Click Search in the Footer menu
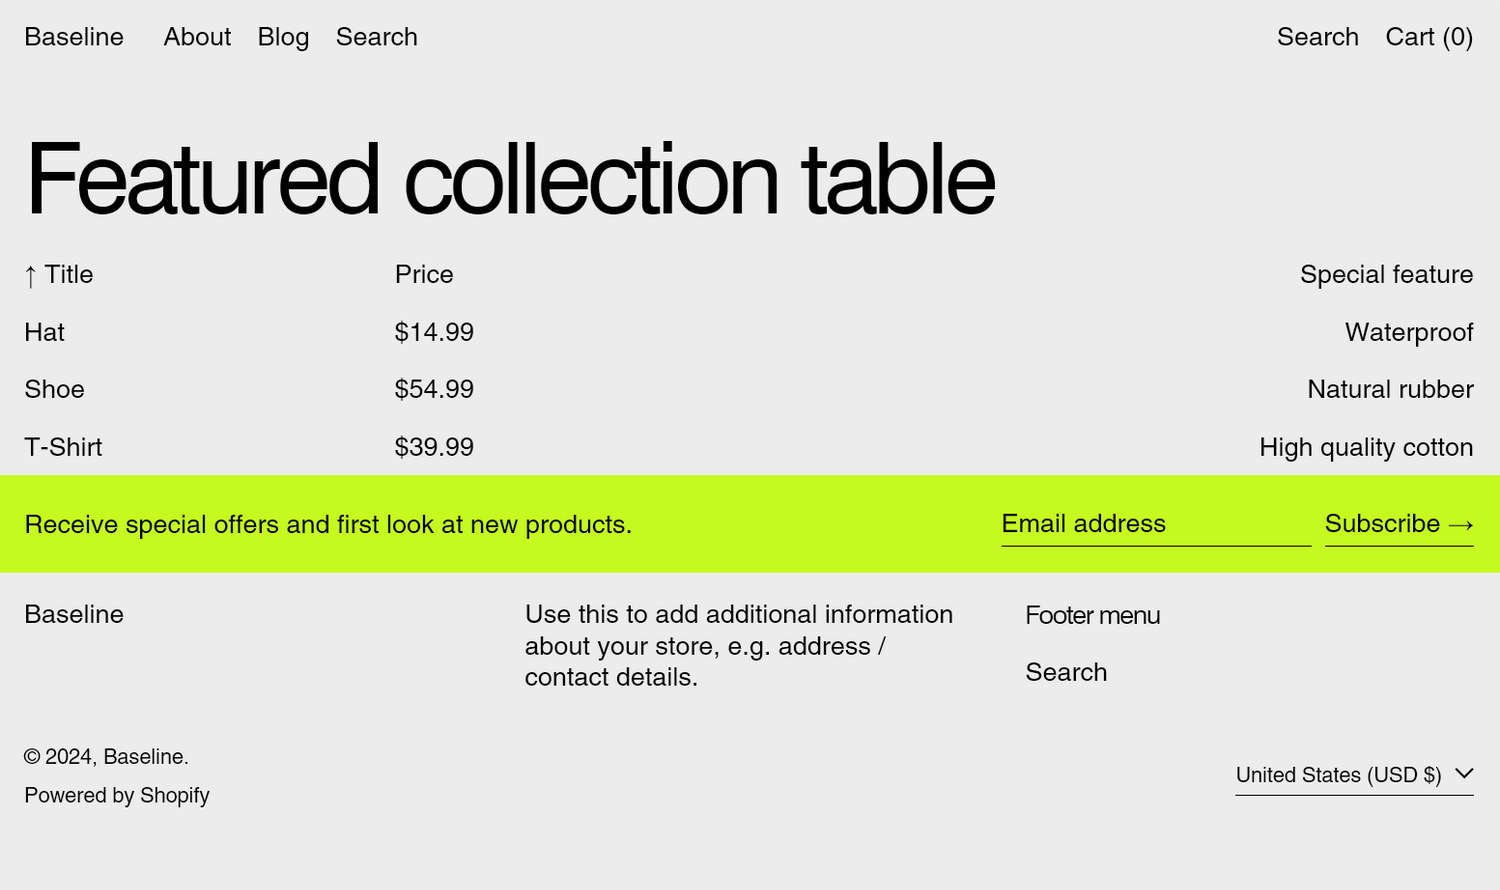The image size is (1500, 890). [1066, 672]
